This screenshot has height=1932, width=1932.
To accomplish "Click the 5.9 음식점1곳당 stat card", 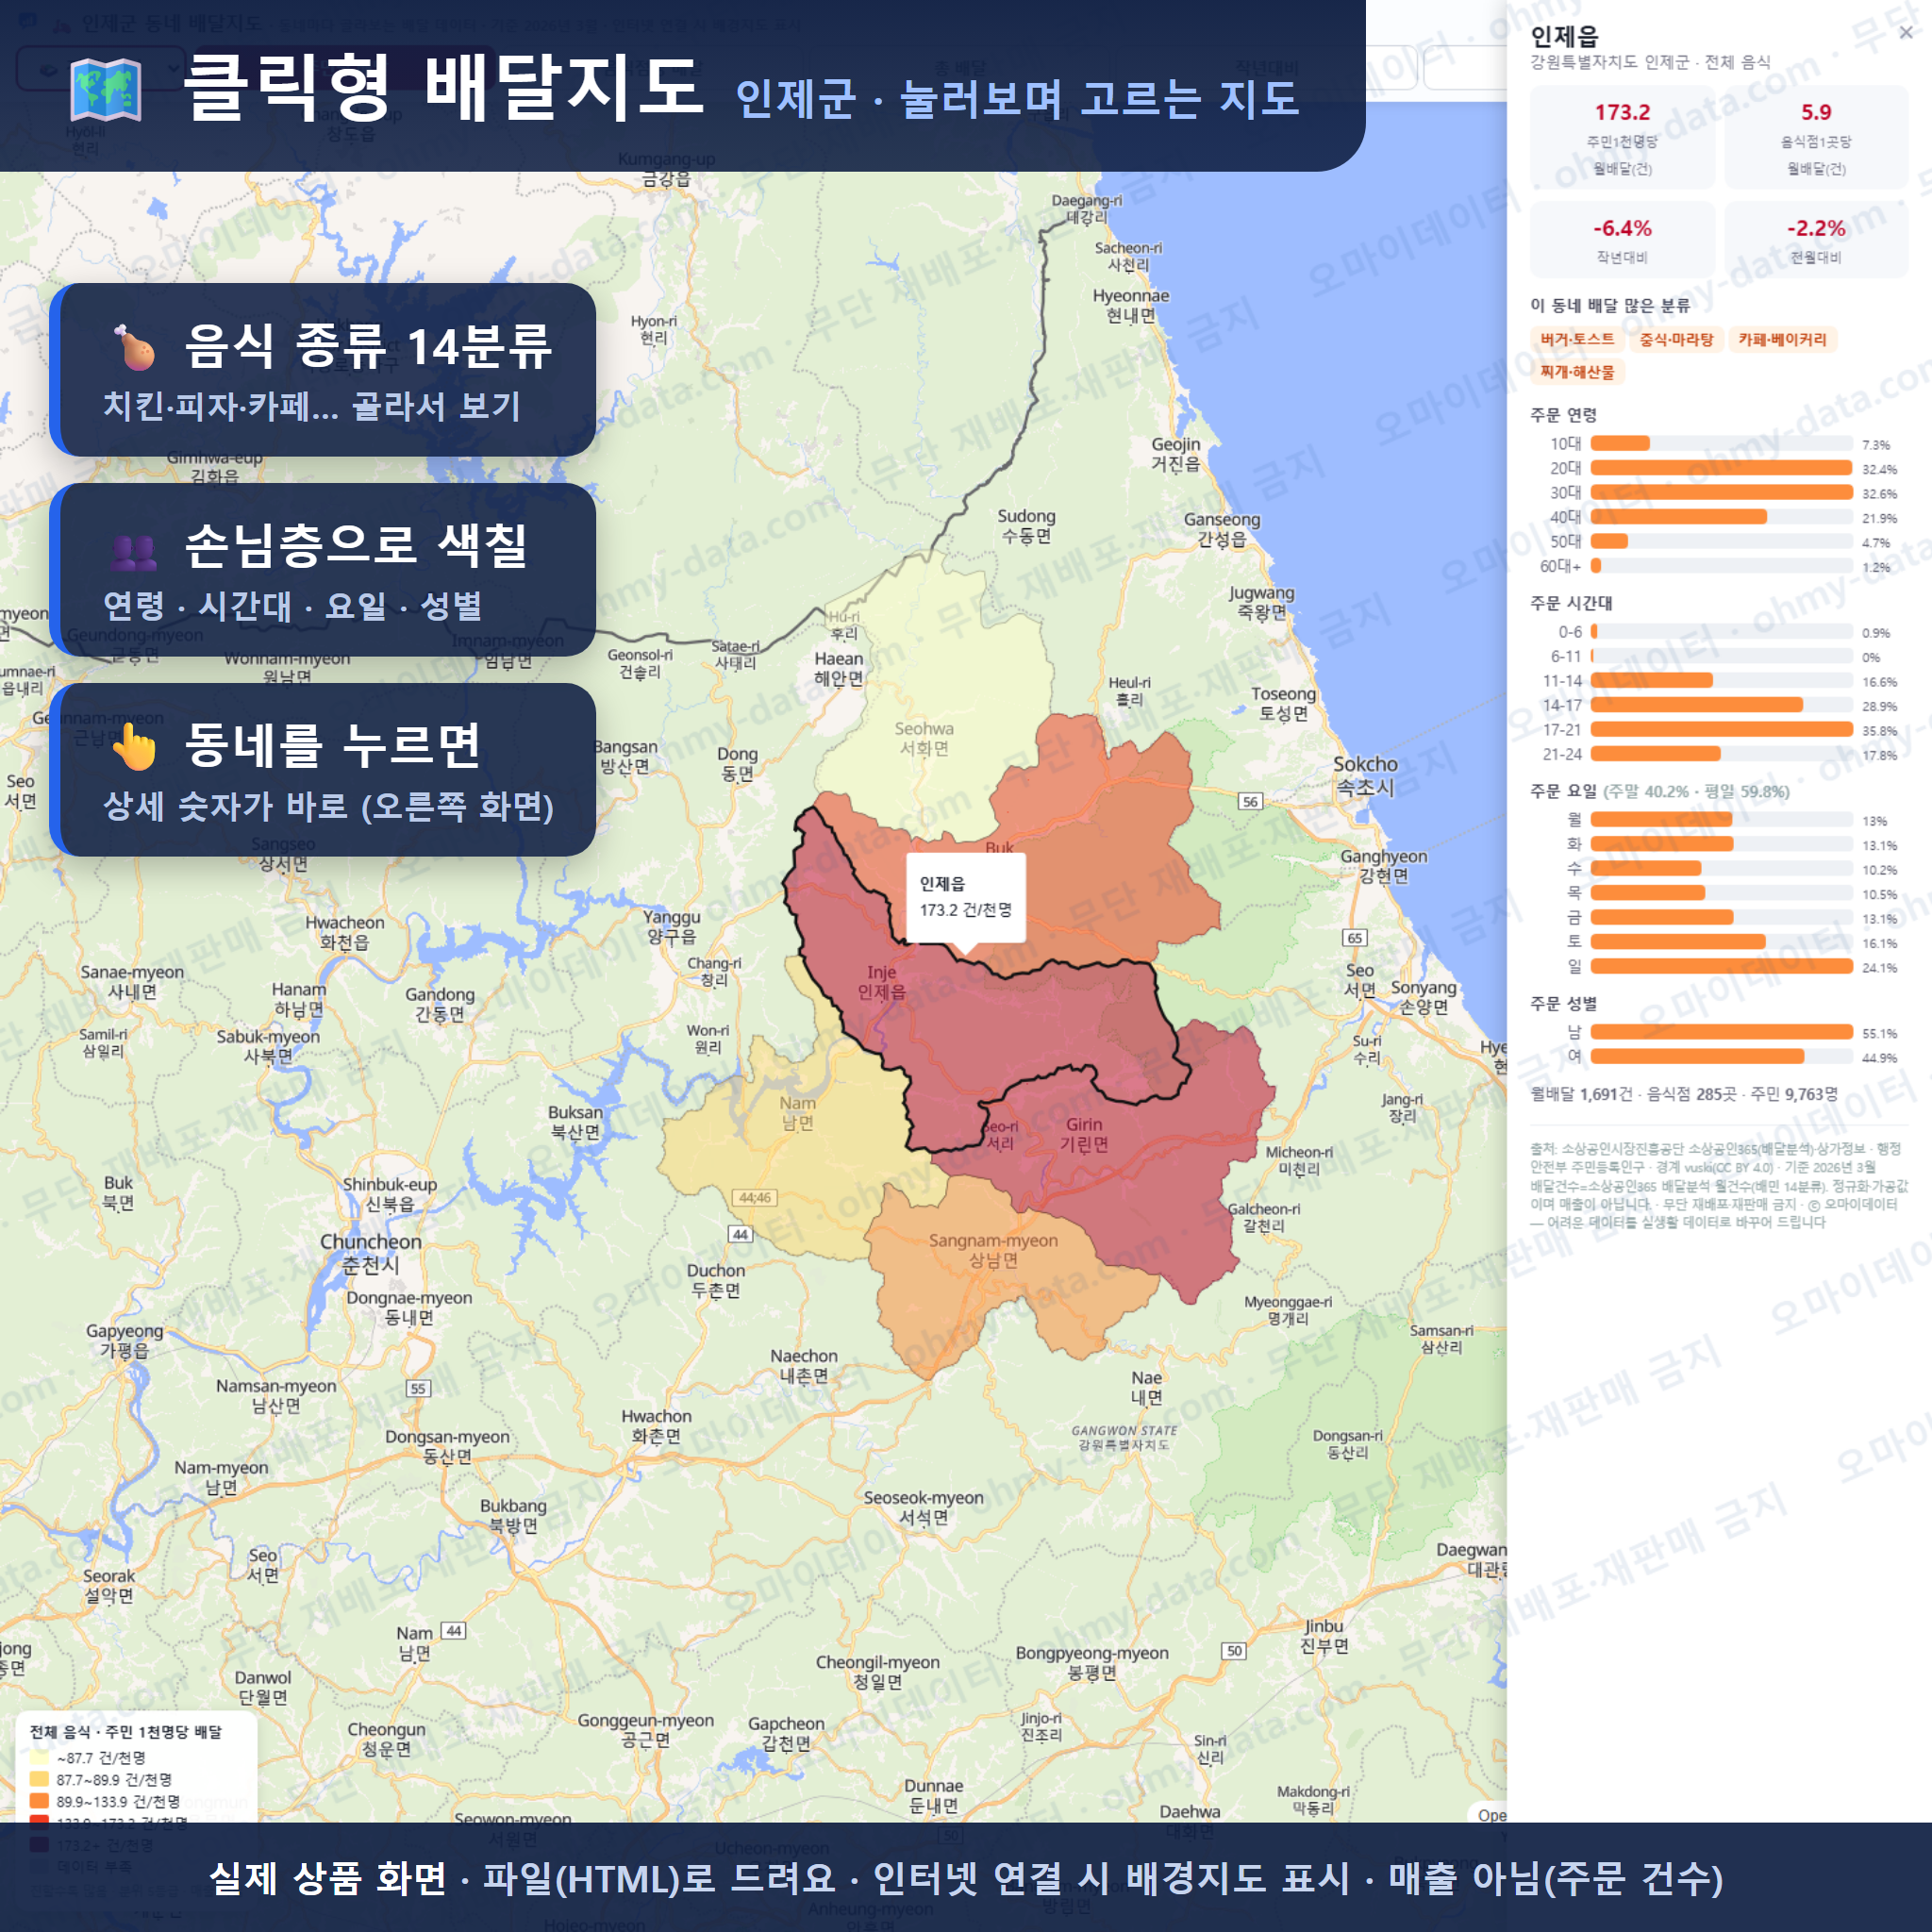I will pyautogui.click(x=1816, y=137).
